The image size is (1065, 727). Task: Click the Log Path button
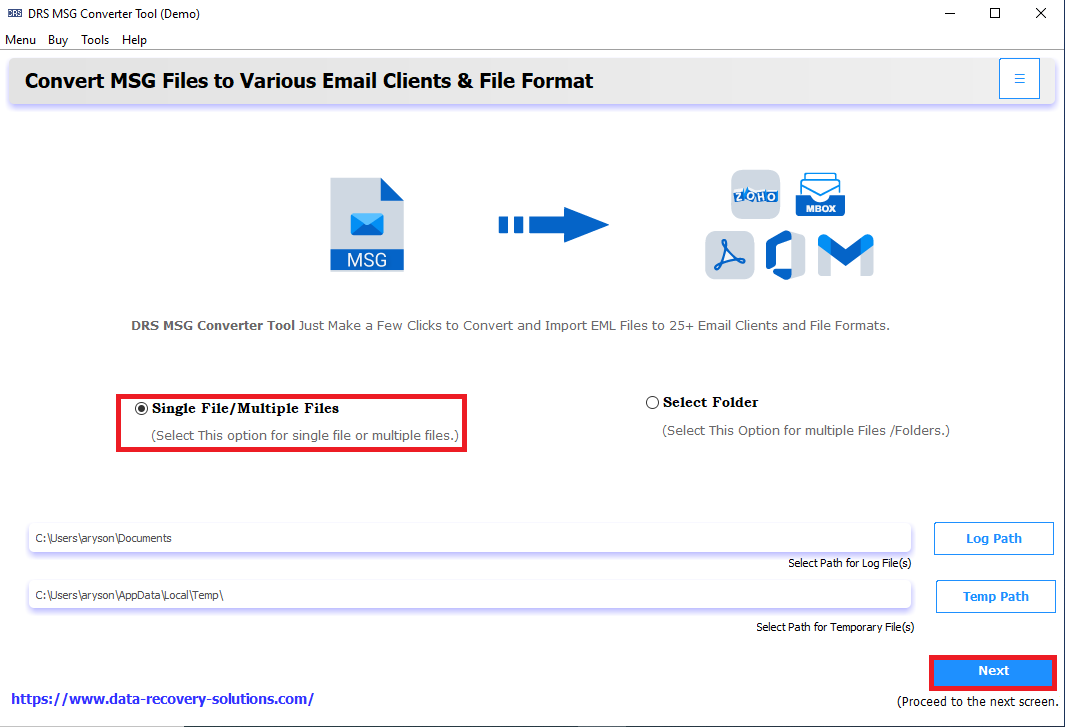point(993,538)
